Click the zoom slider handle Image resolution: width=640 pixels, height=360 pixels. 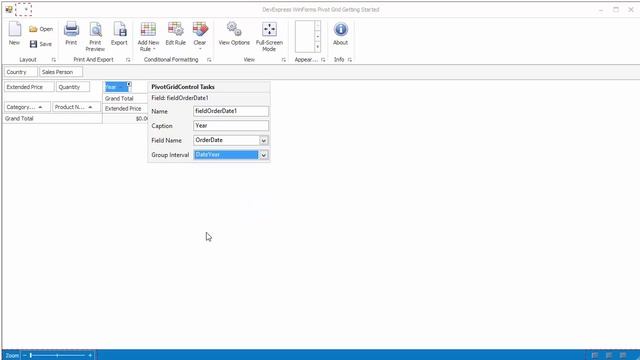[31, 356]
